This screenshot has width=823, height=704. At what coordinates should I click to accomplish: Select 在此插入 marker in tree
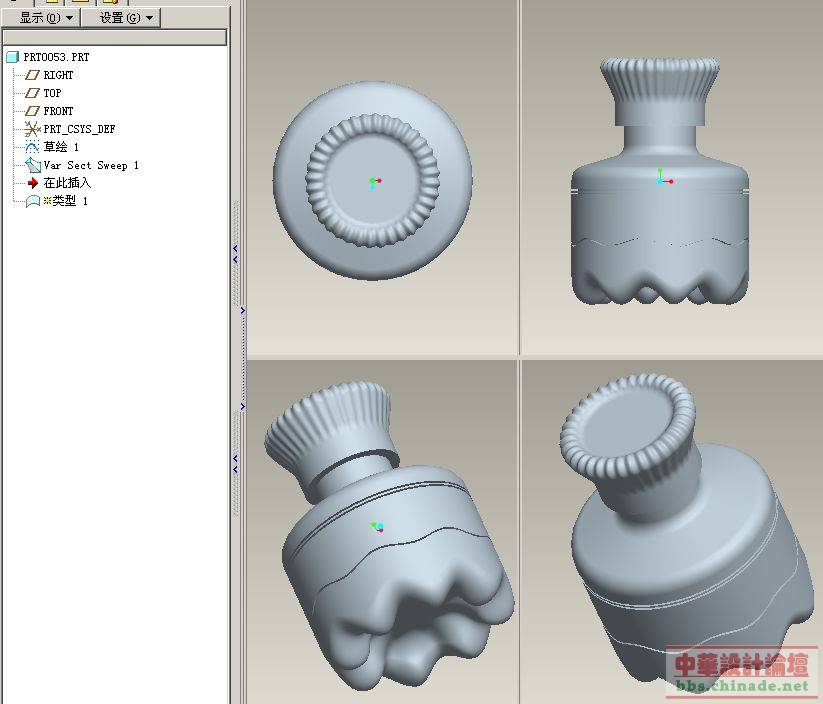click(x=67, y=183)
